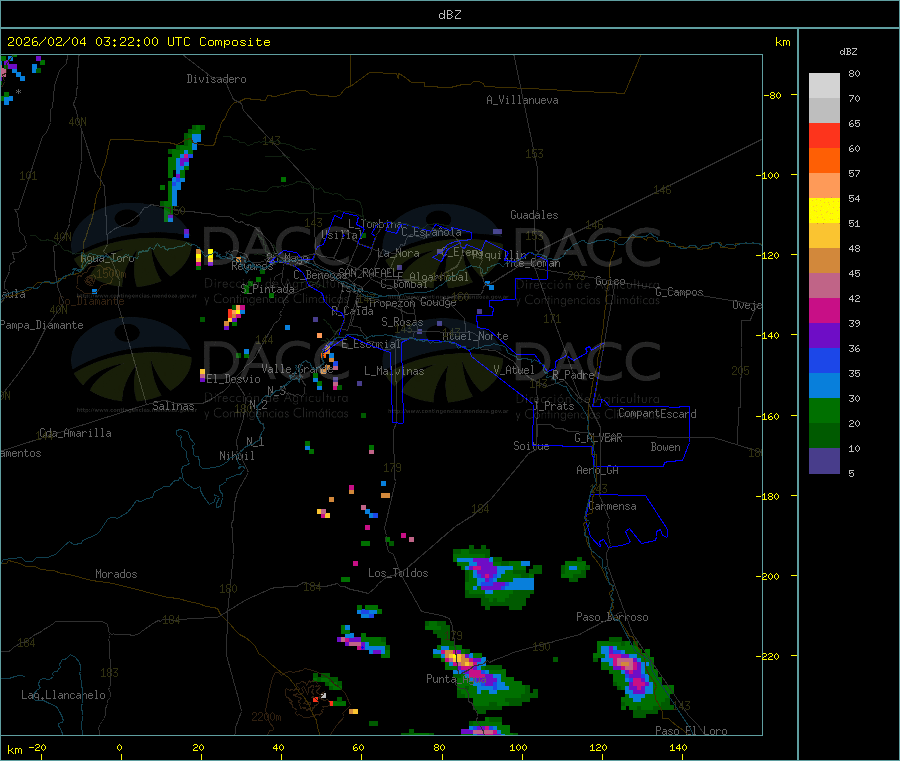Click the -200 km vertical axis tick label
This screenshot has height=761, width=900.
(767, 576)
